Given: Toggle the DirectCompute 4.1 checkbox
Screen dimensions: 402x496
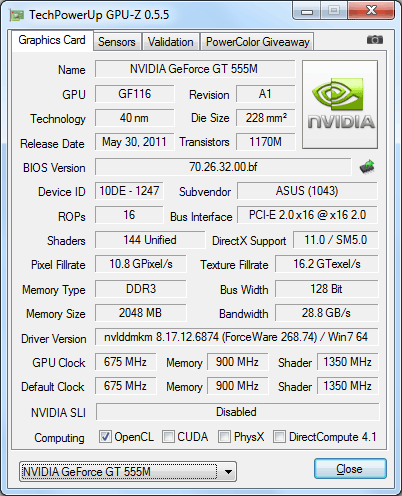Looking at the screenshot, I should (279, 436).
